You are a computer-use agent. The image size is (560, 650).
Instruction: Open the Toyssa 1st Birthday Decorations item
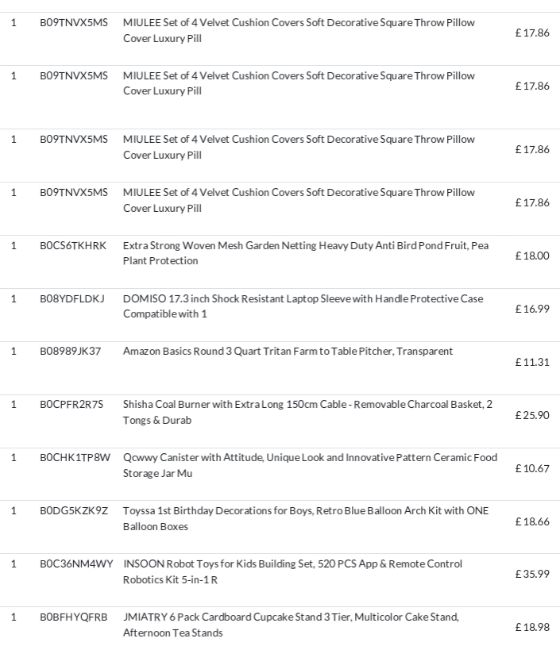[305, 518]
